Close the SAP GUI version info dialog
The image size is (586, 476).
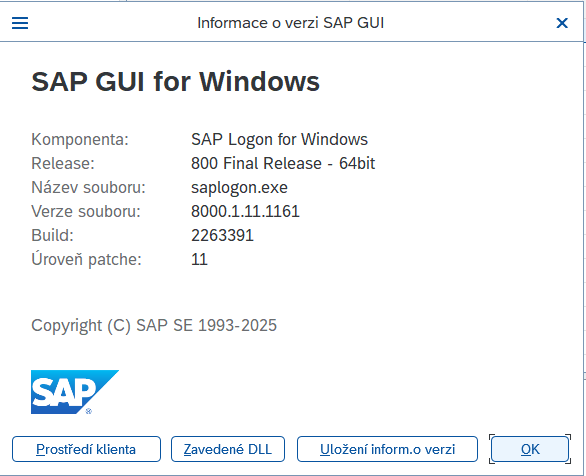point(562,23)
